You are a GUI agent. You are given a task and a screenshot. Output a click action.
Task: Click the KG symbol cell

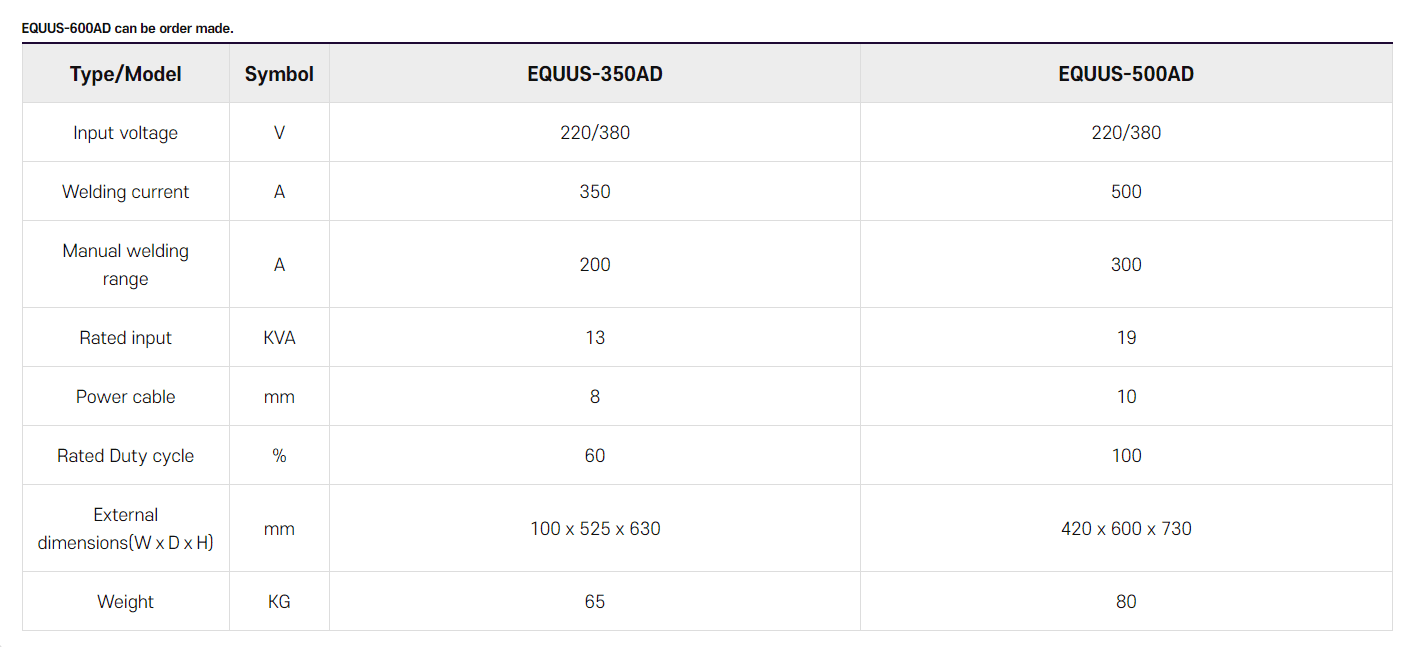(x=279, y=602)
